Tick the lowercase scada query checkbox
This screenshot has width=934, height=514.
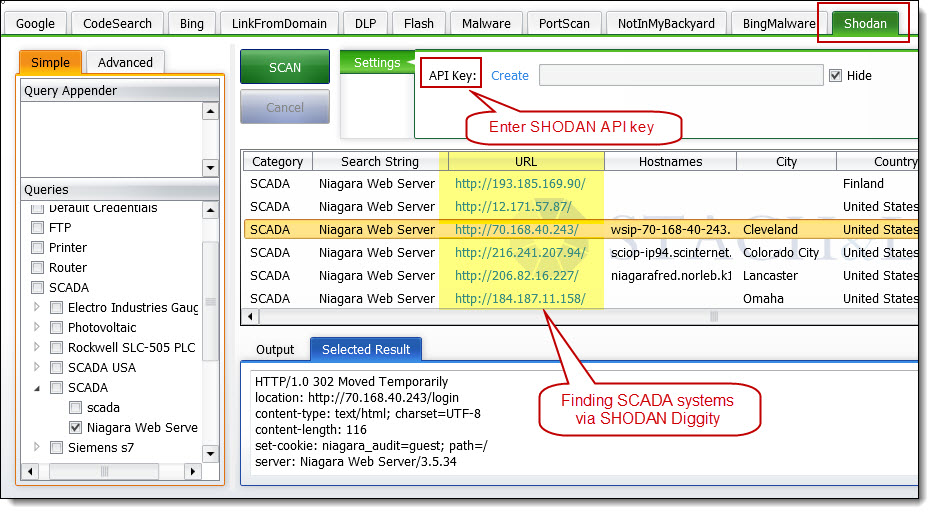coord(76,408)
